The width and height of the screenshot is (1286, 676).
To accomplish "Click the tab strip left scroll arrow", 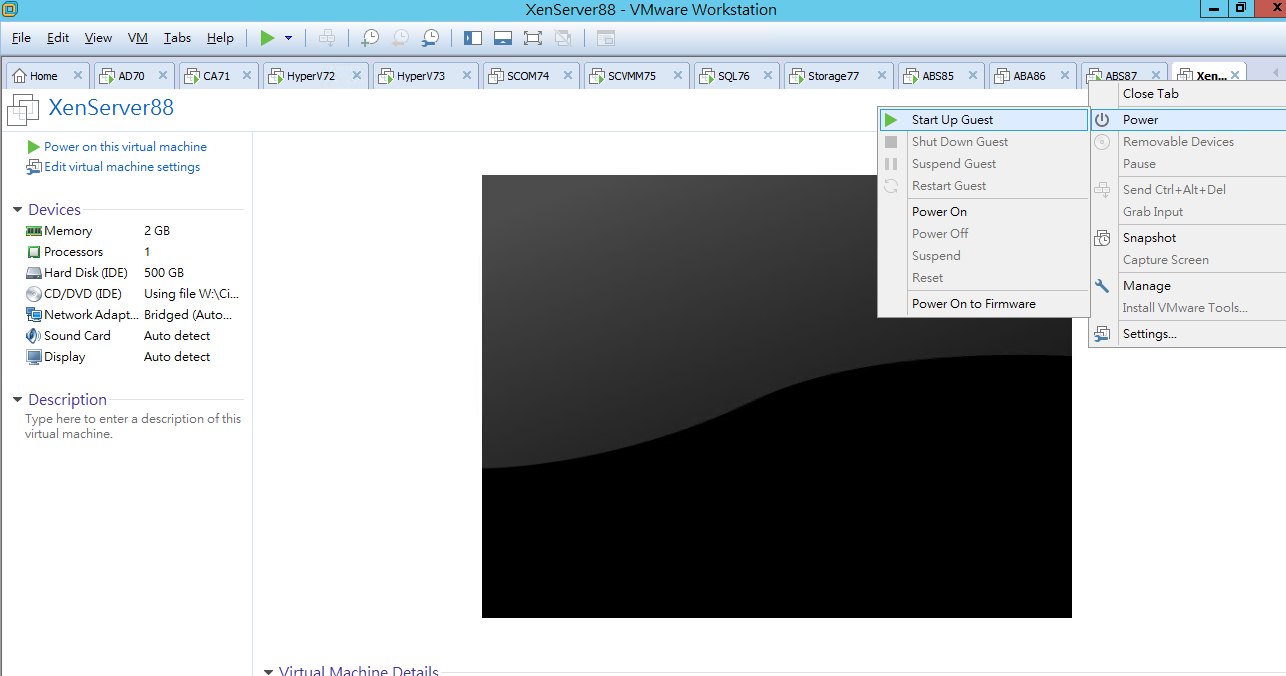I will click(1275, 74).
